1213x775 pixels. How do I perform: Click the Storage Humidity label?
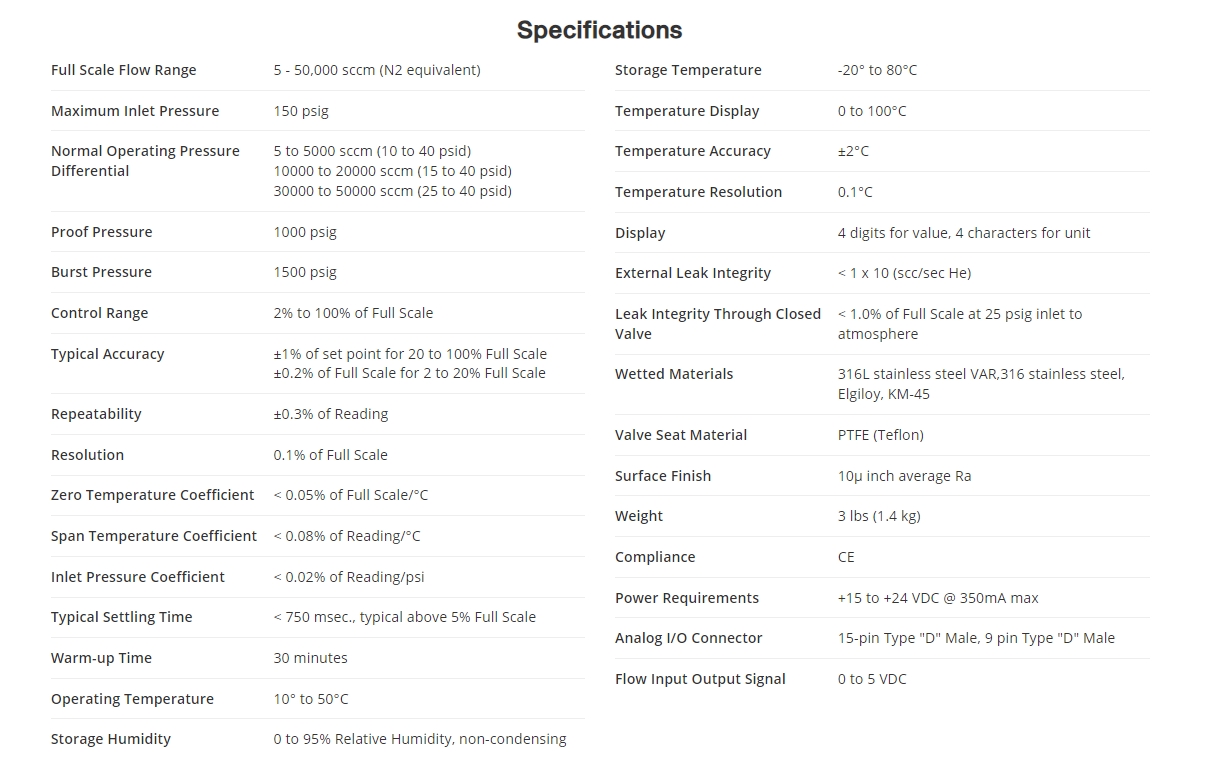coord(110,739)
